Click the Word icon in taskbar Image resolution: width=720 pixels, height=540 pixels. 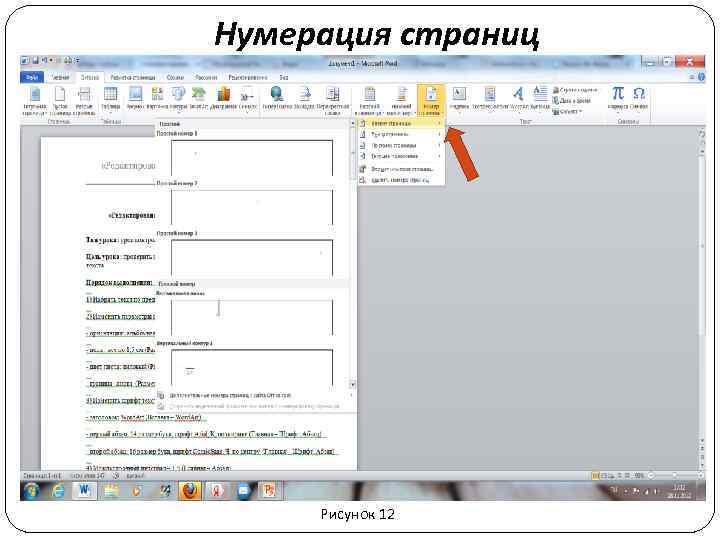coord(84,491)
